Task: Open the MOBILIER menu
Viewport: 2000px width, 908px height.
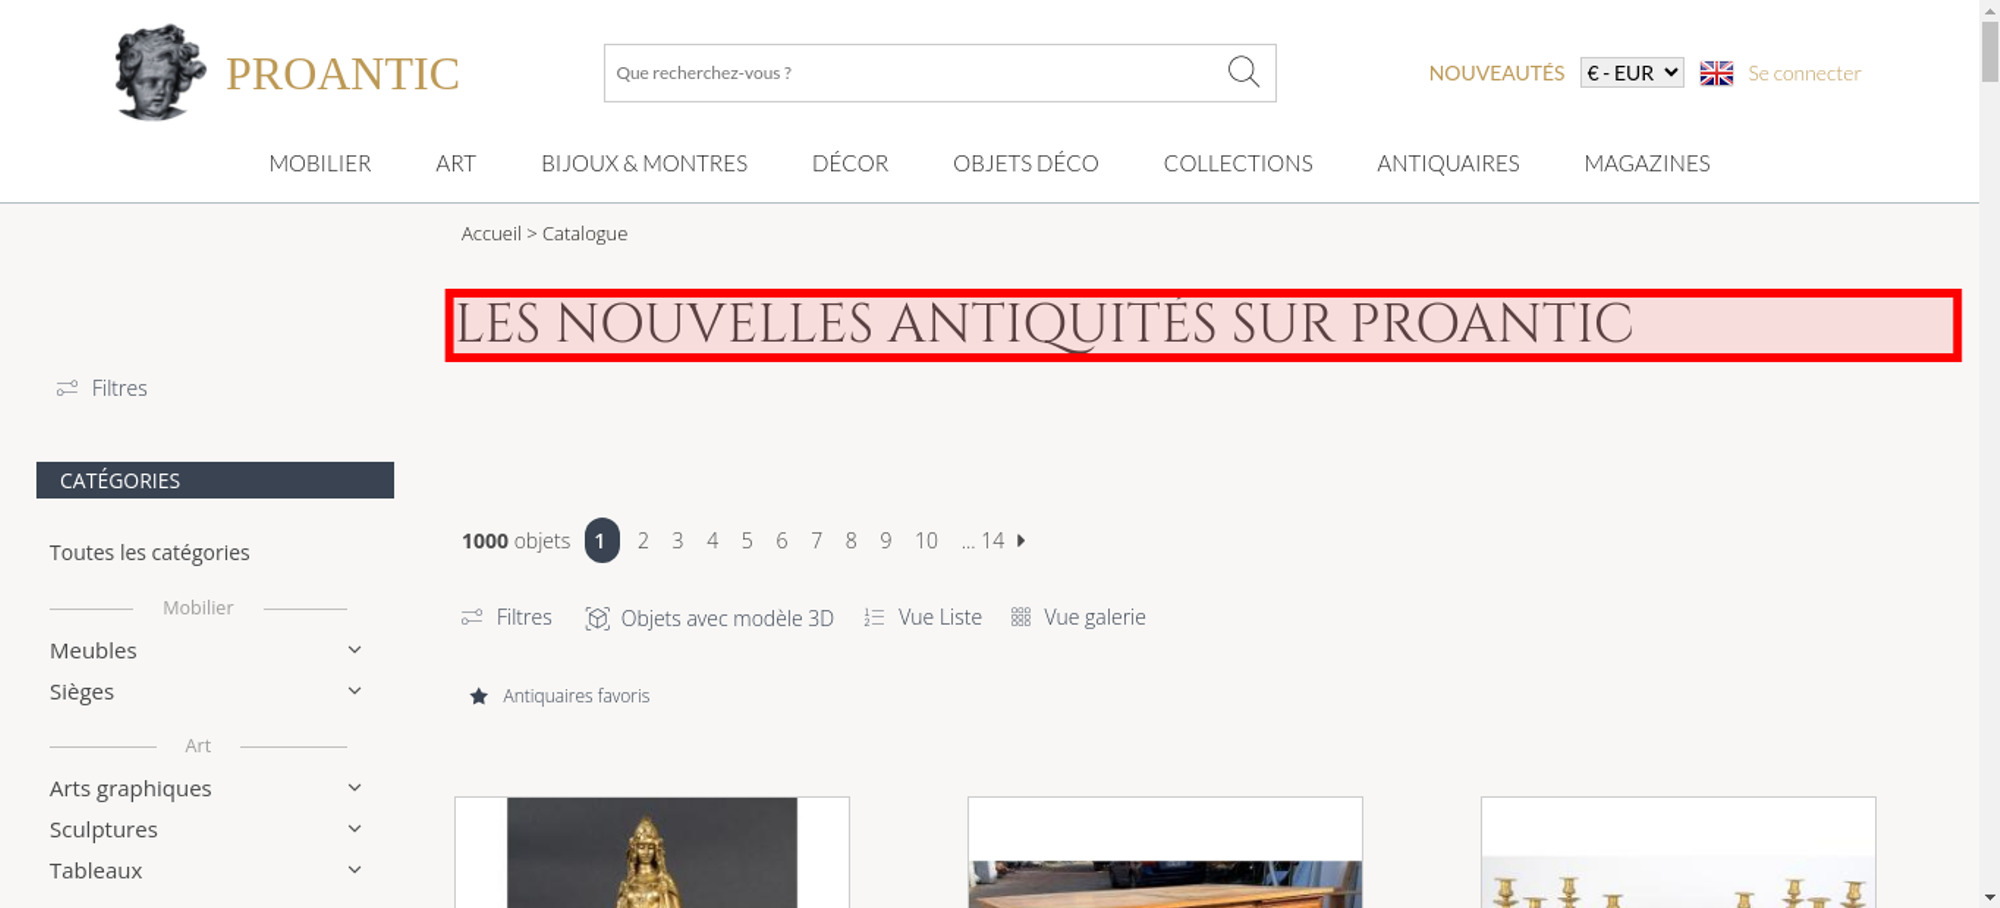Action: (x=320, y=163)
